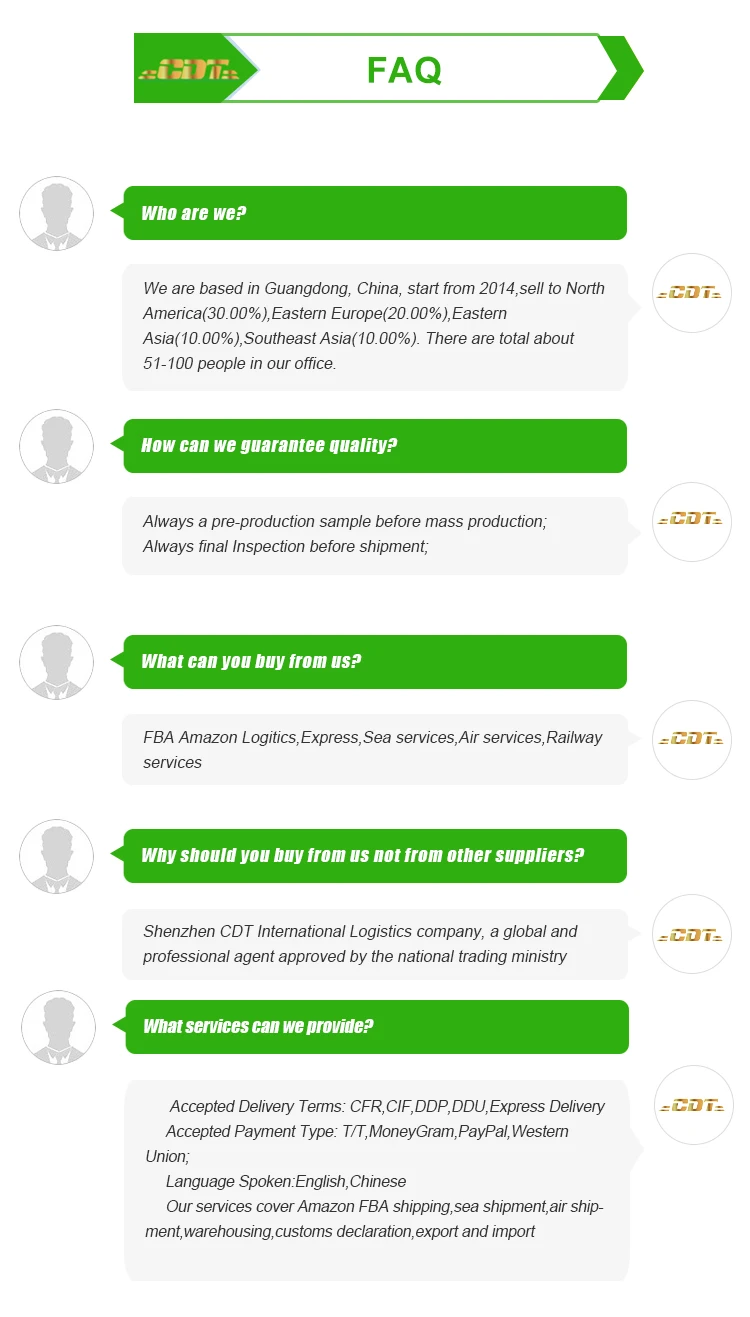Image resolution: width=750 pixels, height=1317 pixels.
Task: Click CDT logo next to Accepted Delivery Terms answer
Action: [693, 1106]
